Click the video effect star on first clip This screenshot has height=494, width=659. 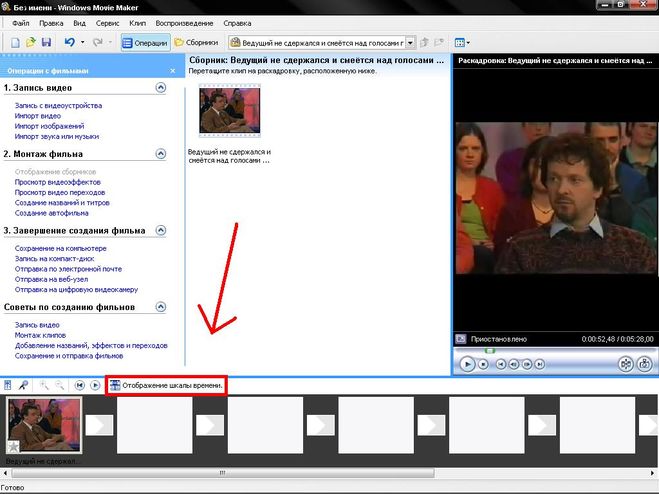click(x=13, y=446)
